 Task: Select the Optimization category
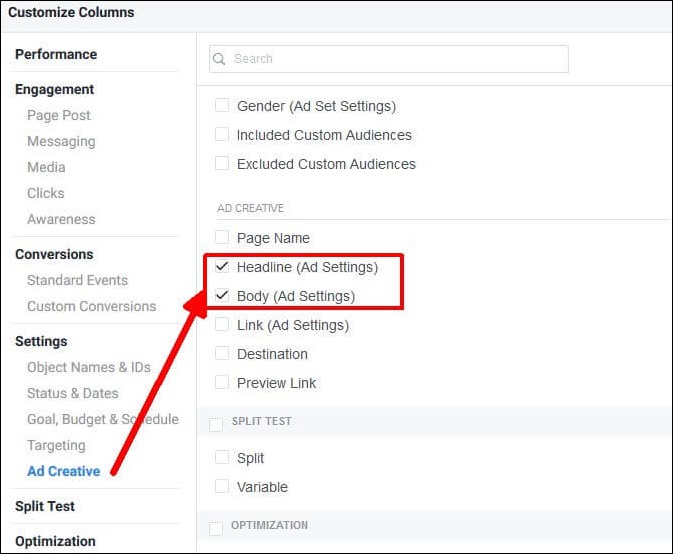[x=55, y=542]
